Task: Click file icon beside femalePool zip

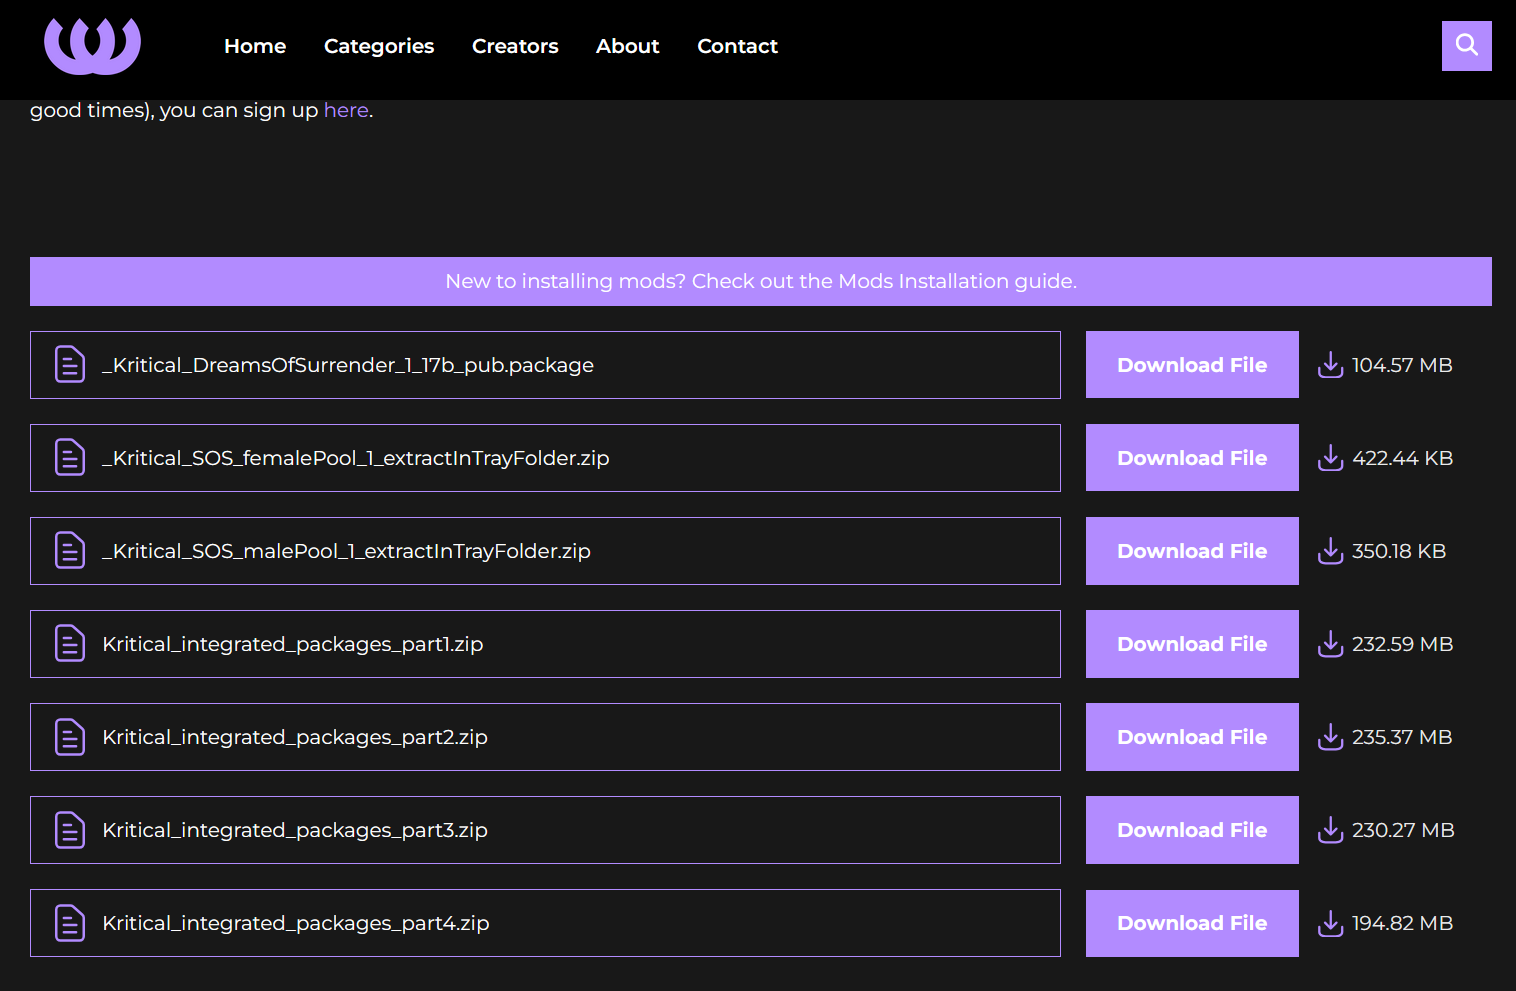Action: [x=70, y=458]
